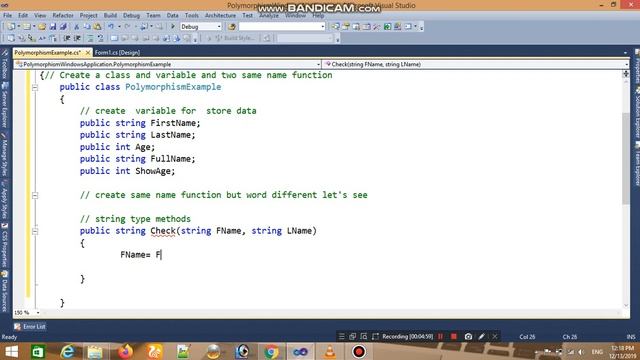Pause the Bandicam recording
Image resolution: width=640 pixels, height=360 pixels.
tap(440, 336)
